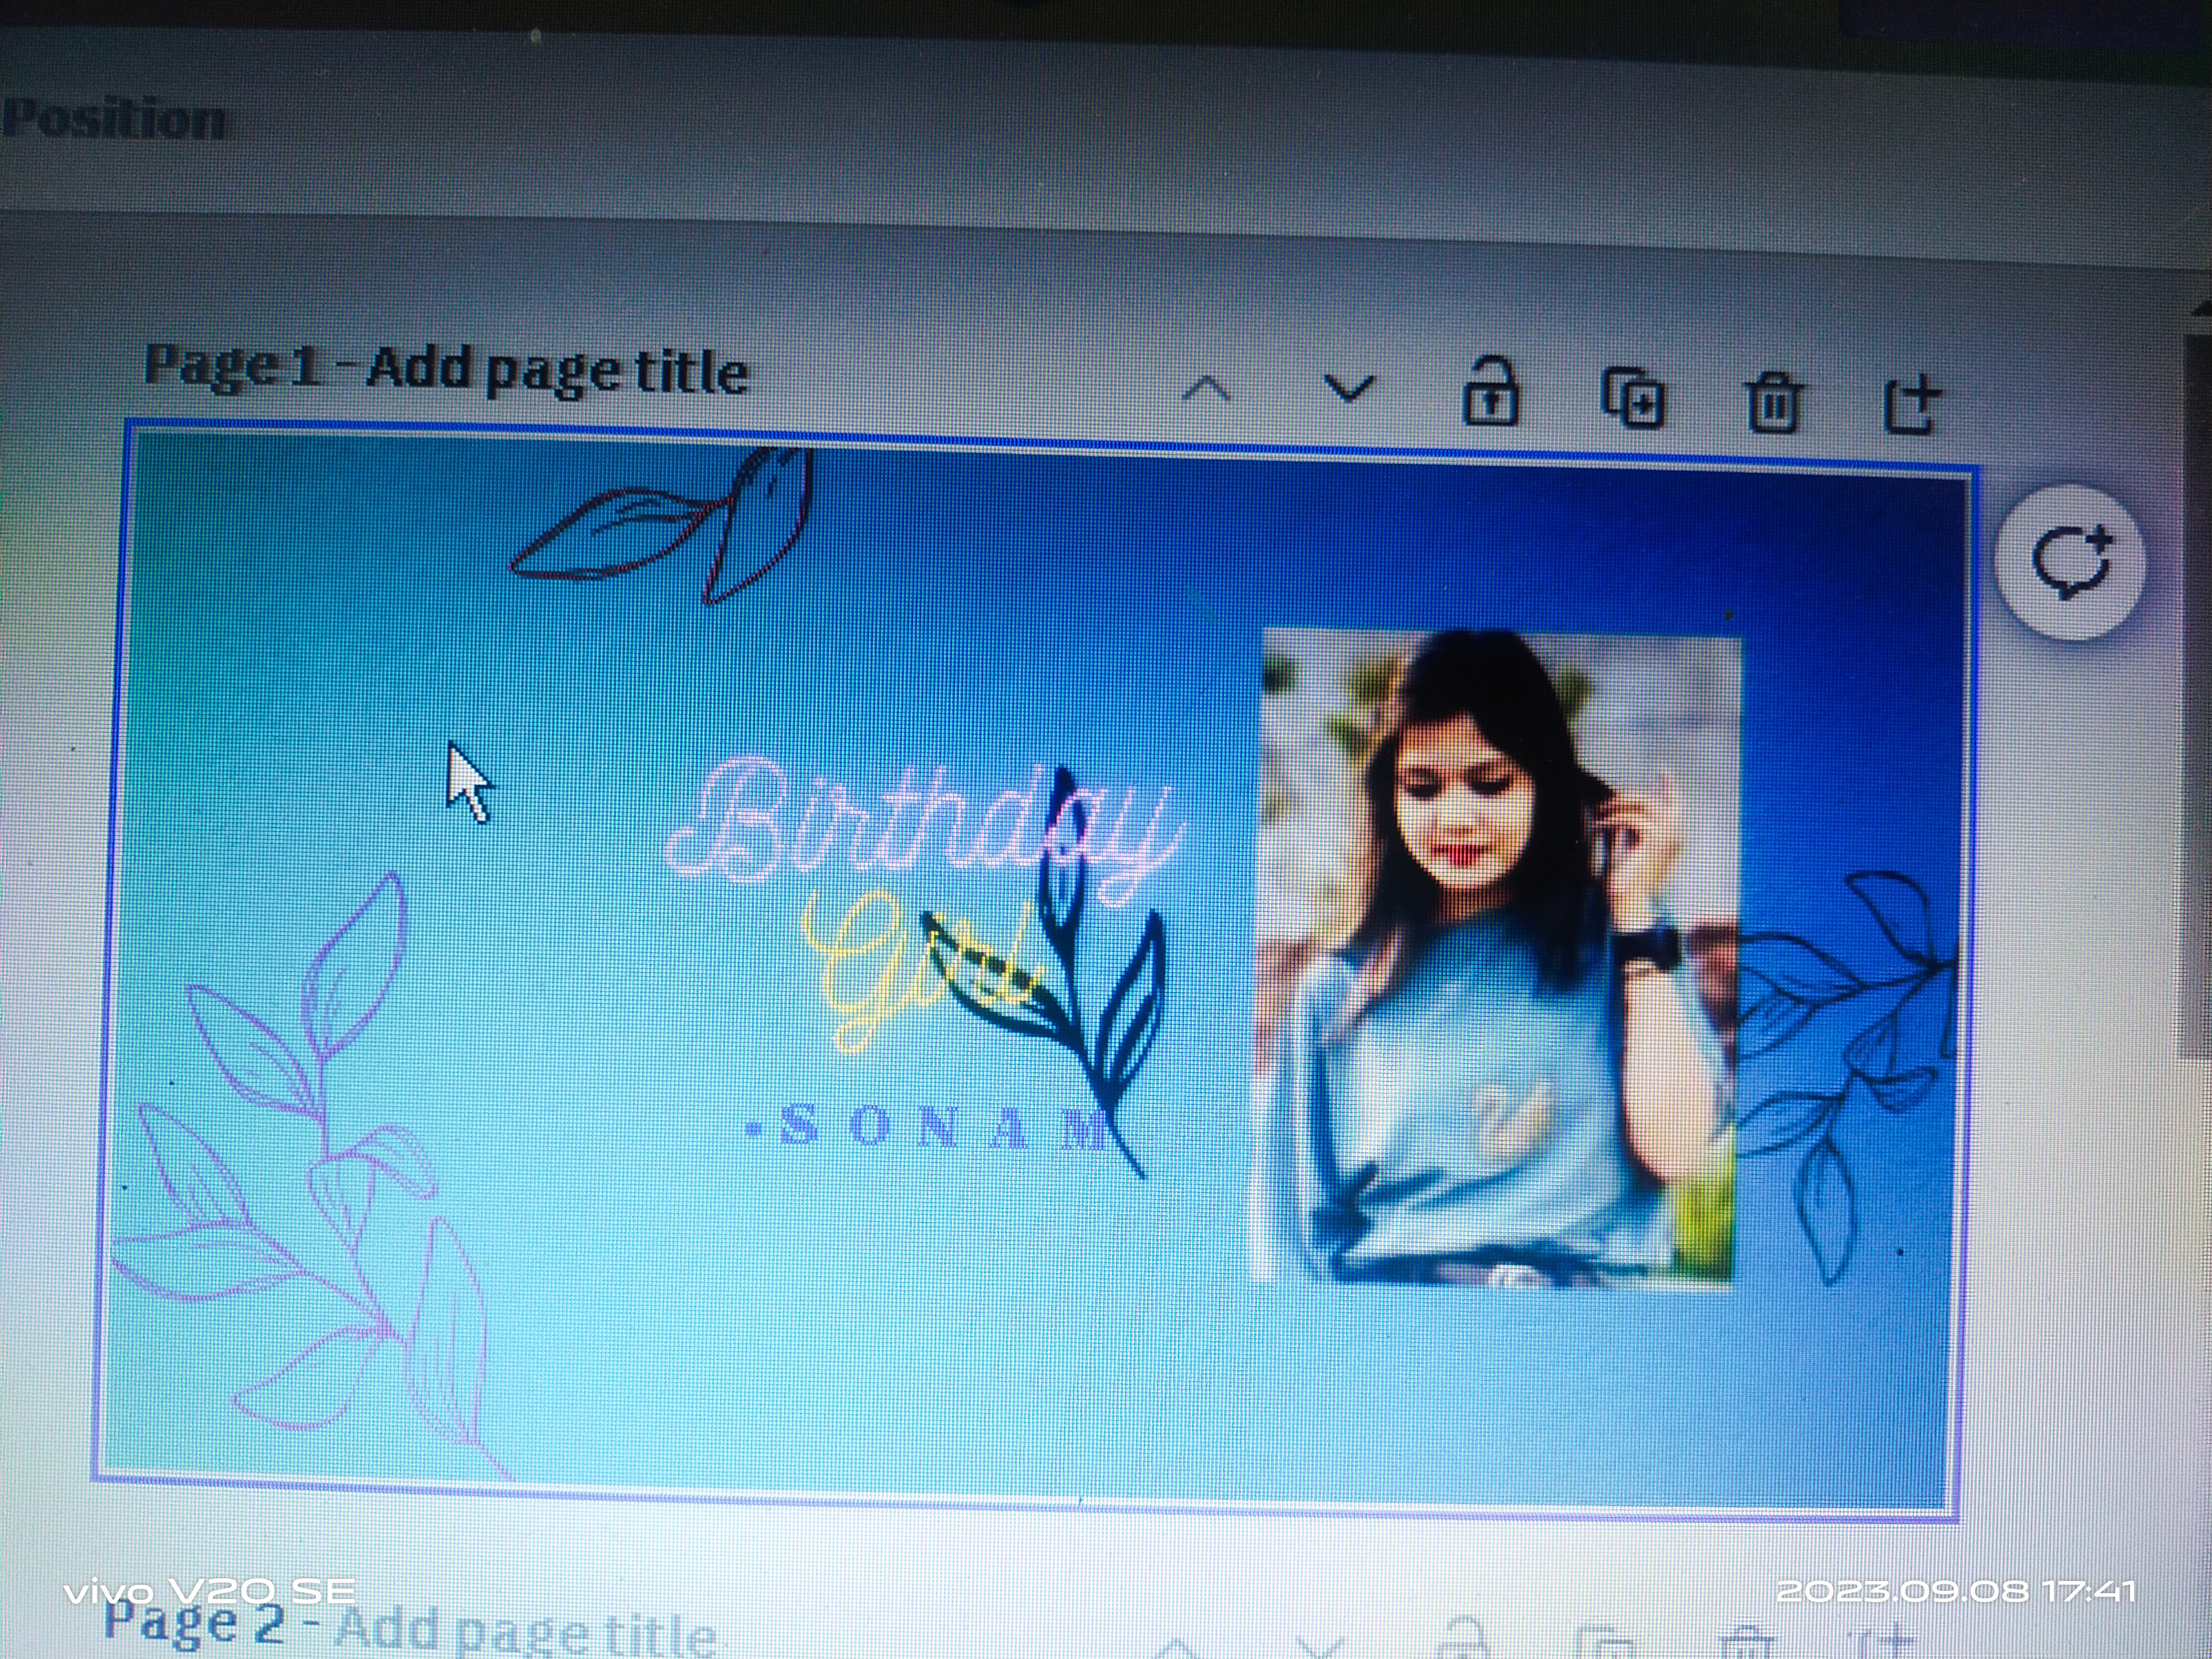Image resolution: width=2212 pixels, height=1659 pixels.
Task: Lock Page 1 with the padlock icon
Action: pos(1490,395)
